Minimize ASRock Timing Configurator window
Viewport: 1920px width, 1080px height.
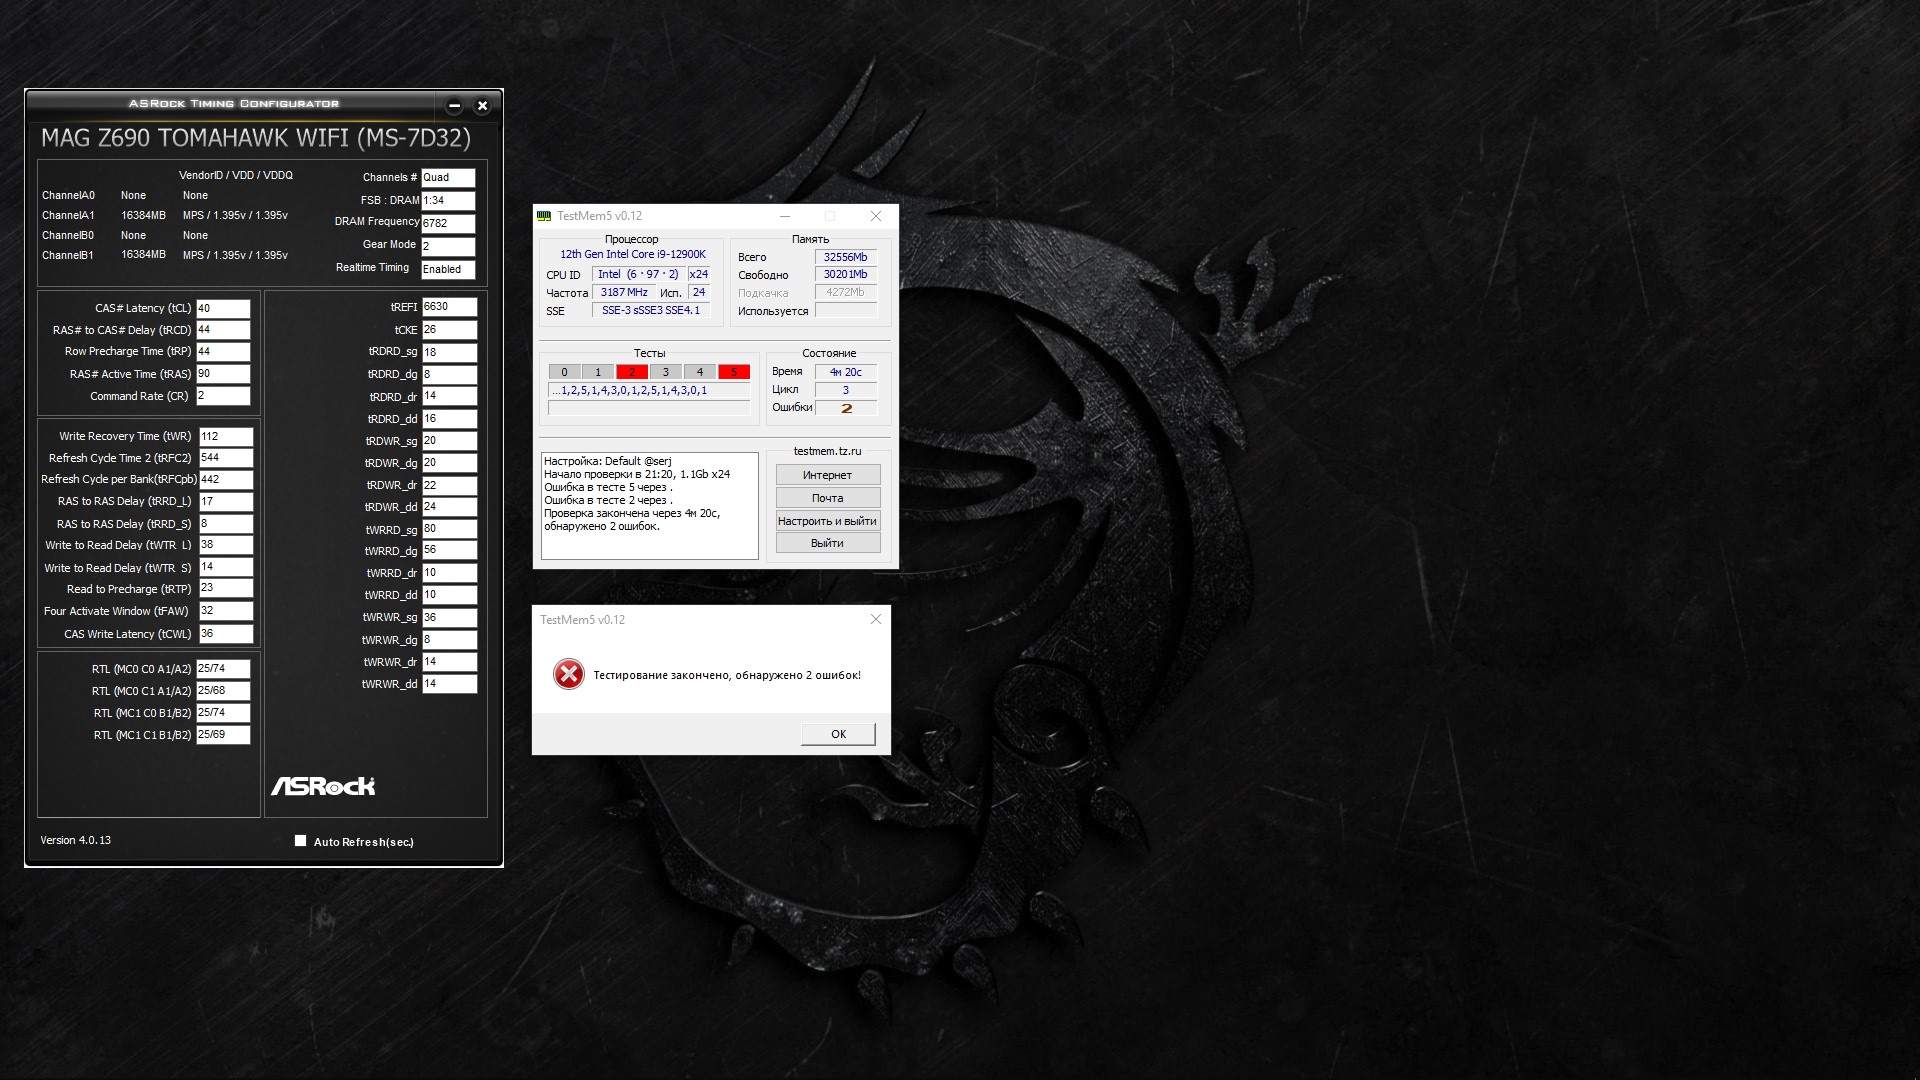pos(454,105)
